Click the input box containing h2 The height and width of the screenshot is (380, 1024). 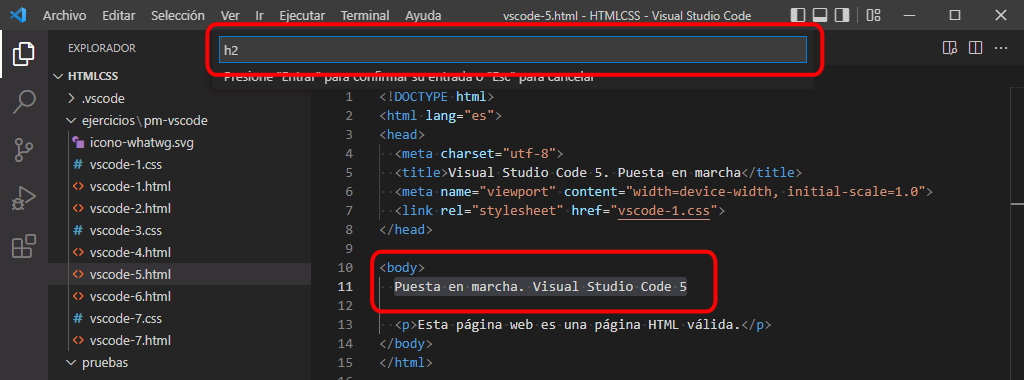[x=513, y=50]
